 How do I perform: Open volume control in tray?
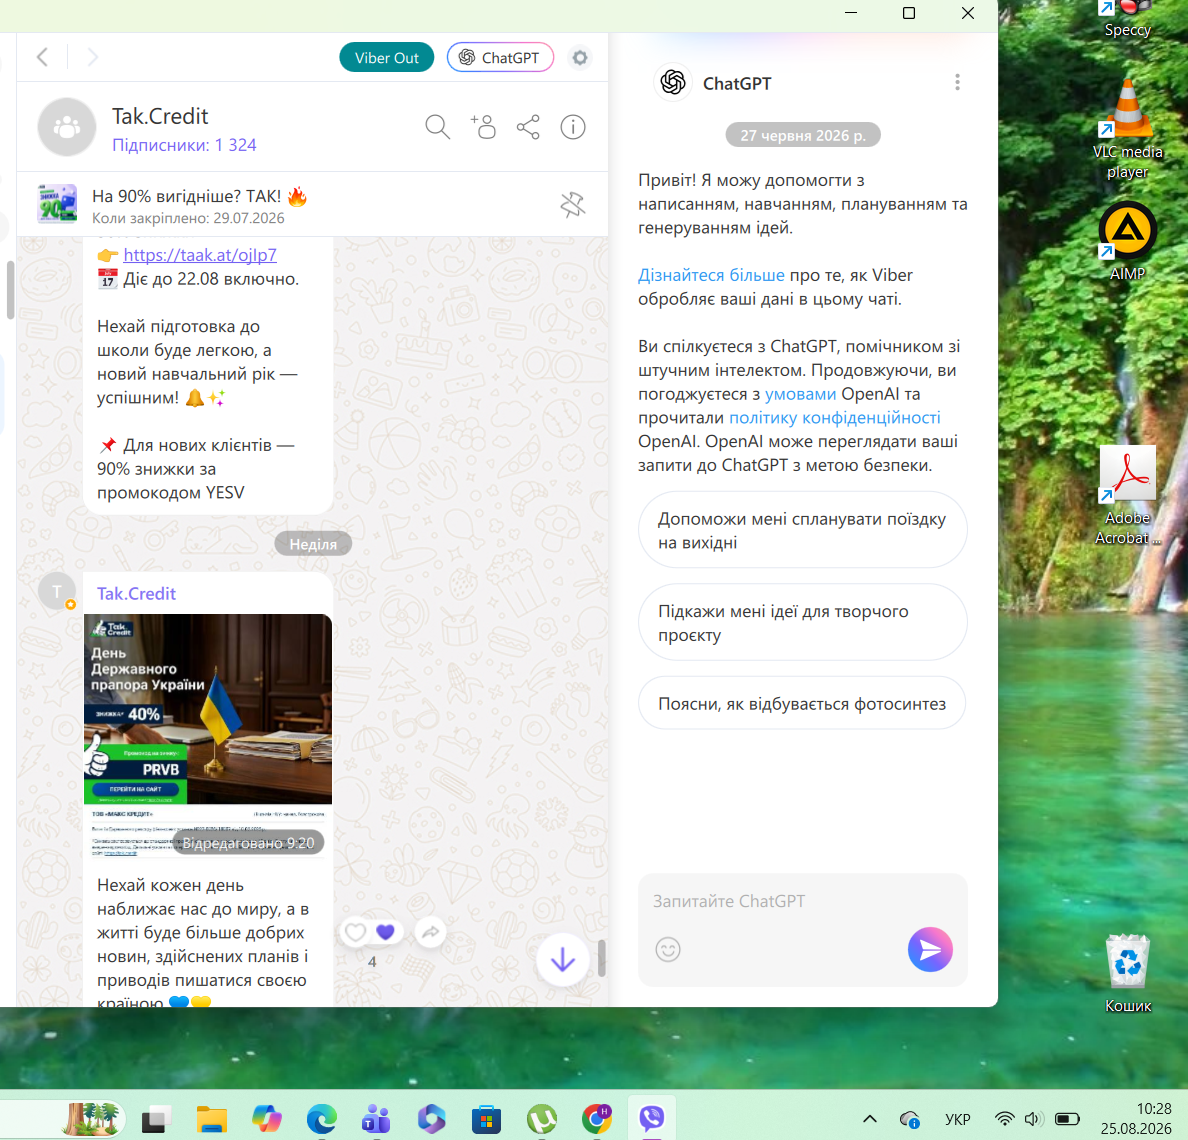pos(1032,1119)
